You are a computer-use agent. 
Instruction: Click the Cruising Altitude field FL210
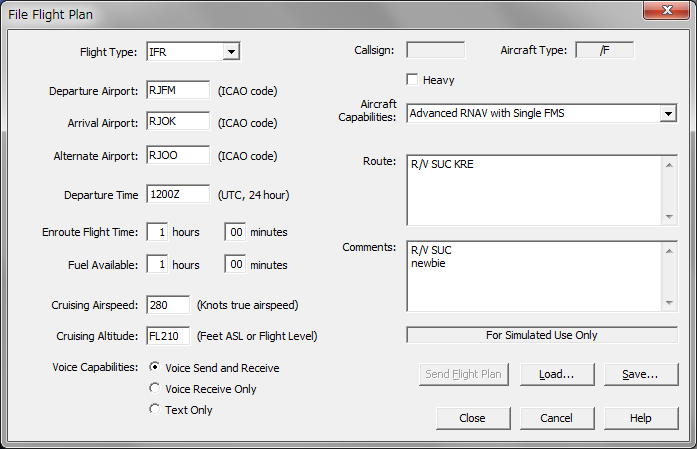pos(168,336)
